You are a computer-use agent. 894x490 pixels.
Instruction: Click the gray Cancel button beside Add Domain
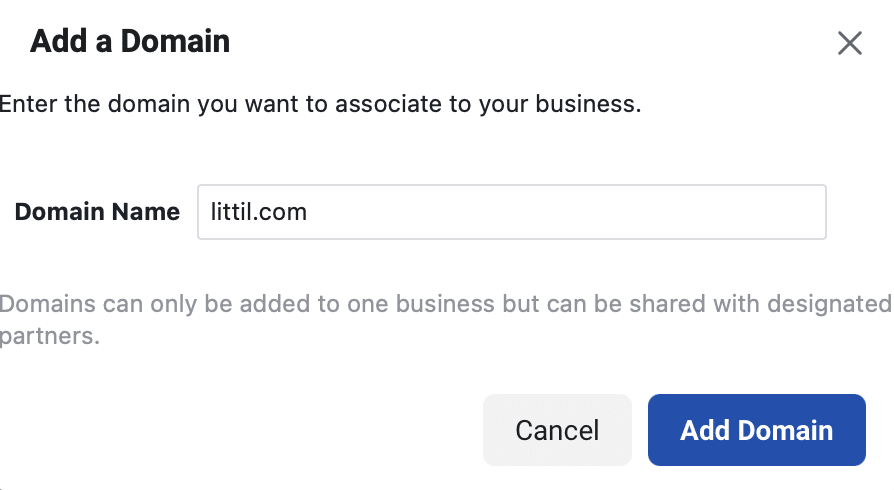(x=557, y=430)
